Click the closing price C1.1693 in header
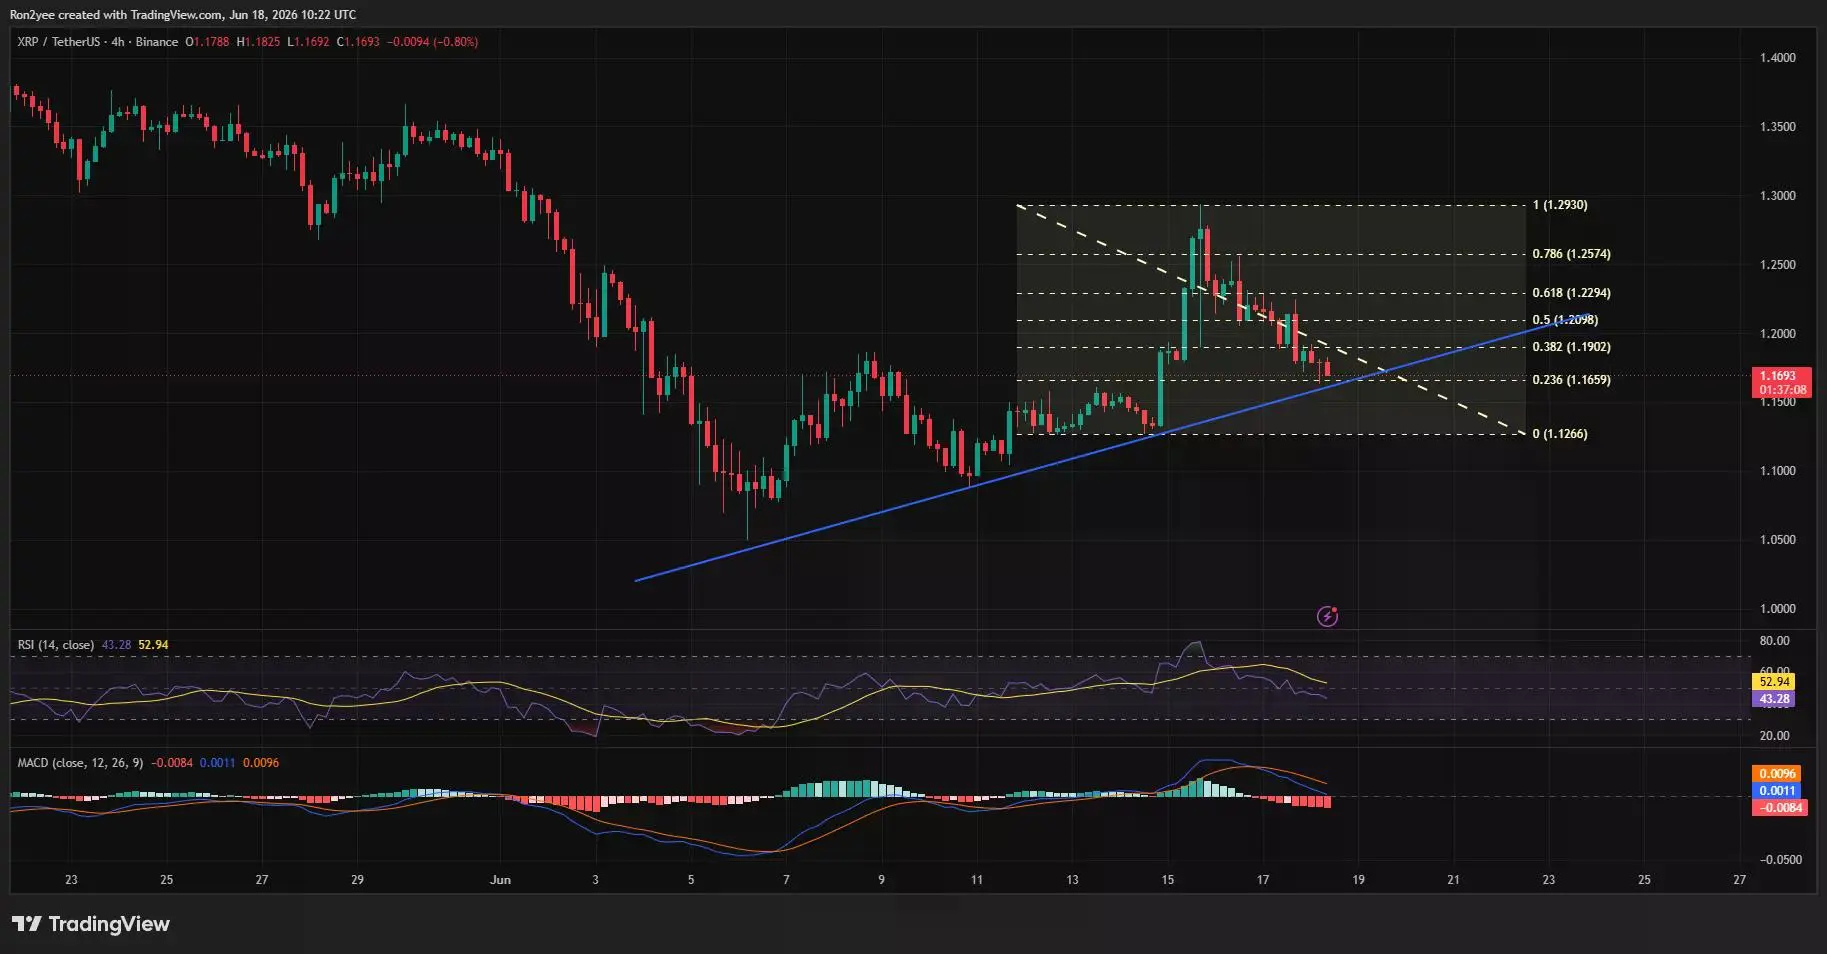Image resolution: width=1827 pixels, height=954 pixels. point(358,42)
